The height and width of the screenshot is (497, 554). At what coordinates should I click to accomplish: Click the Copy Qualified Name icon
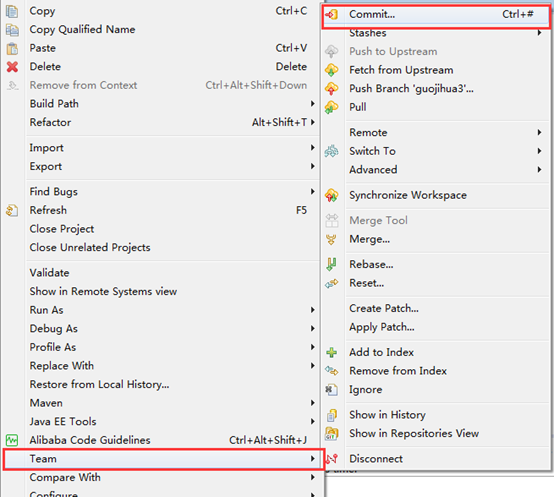pos(12,30)
